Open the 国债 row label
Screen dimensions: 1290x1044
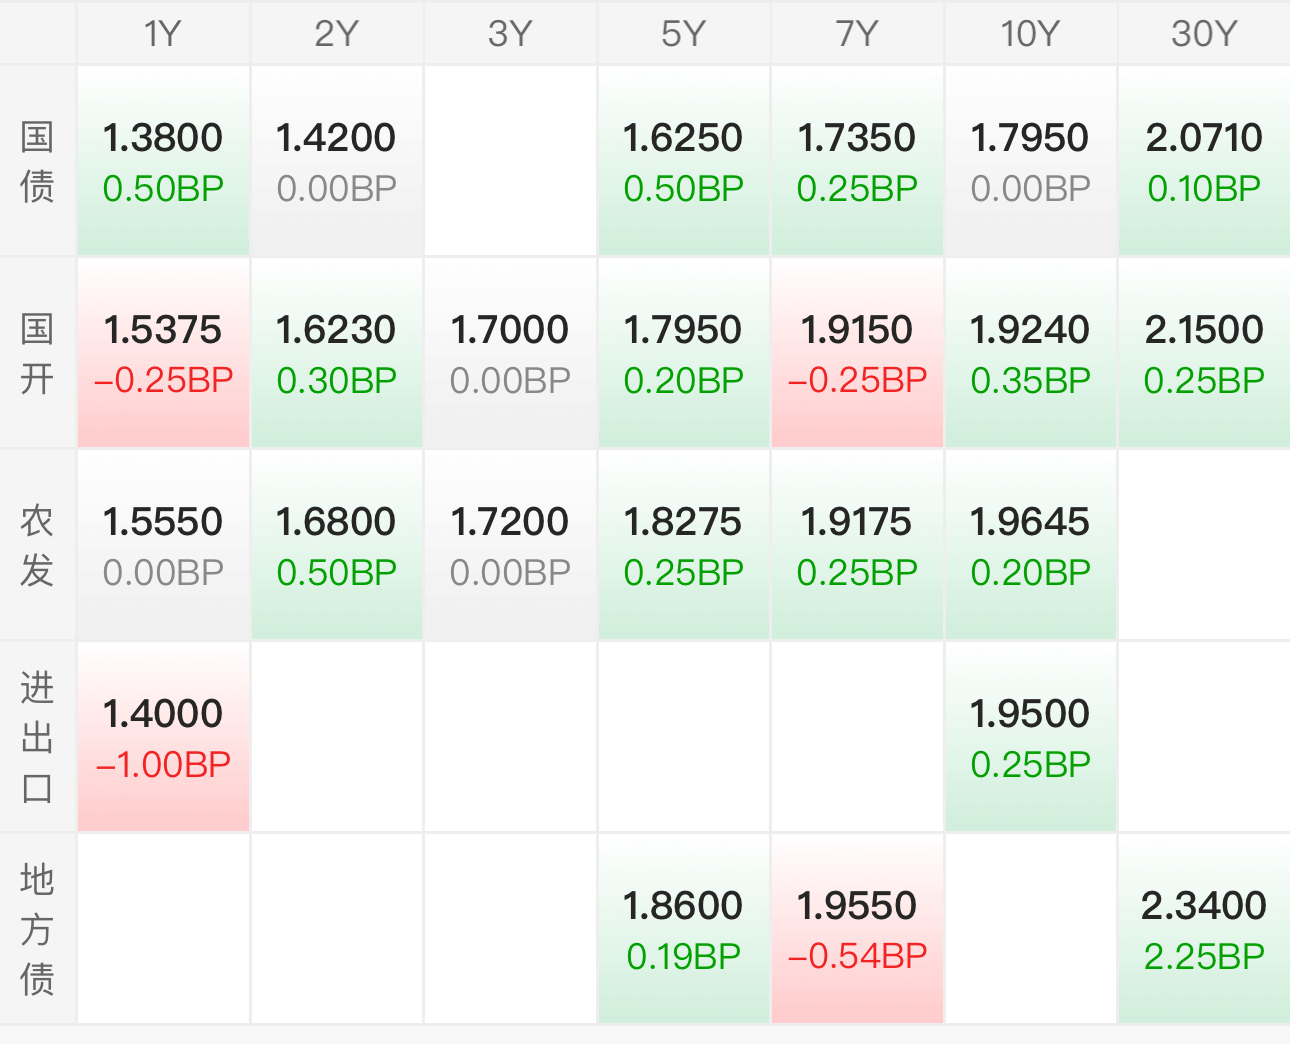pyautogui.click(x=37, y=161)
